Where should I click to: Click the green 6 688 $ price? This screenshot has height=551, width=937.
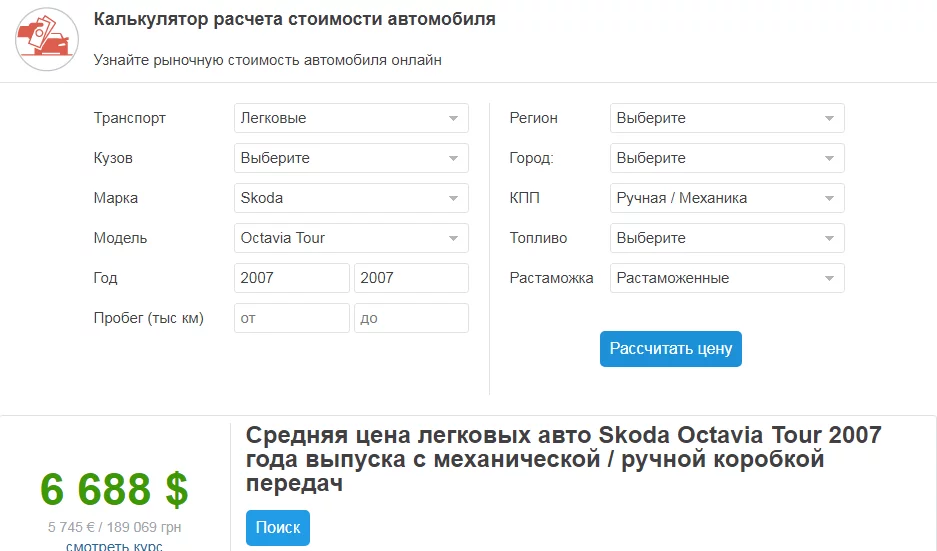(x=114, y=489)
